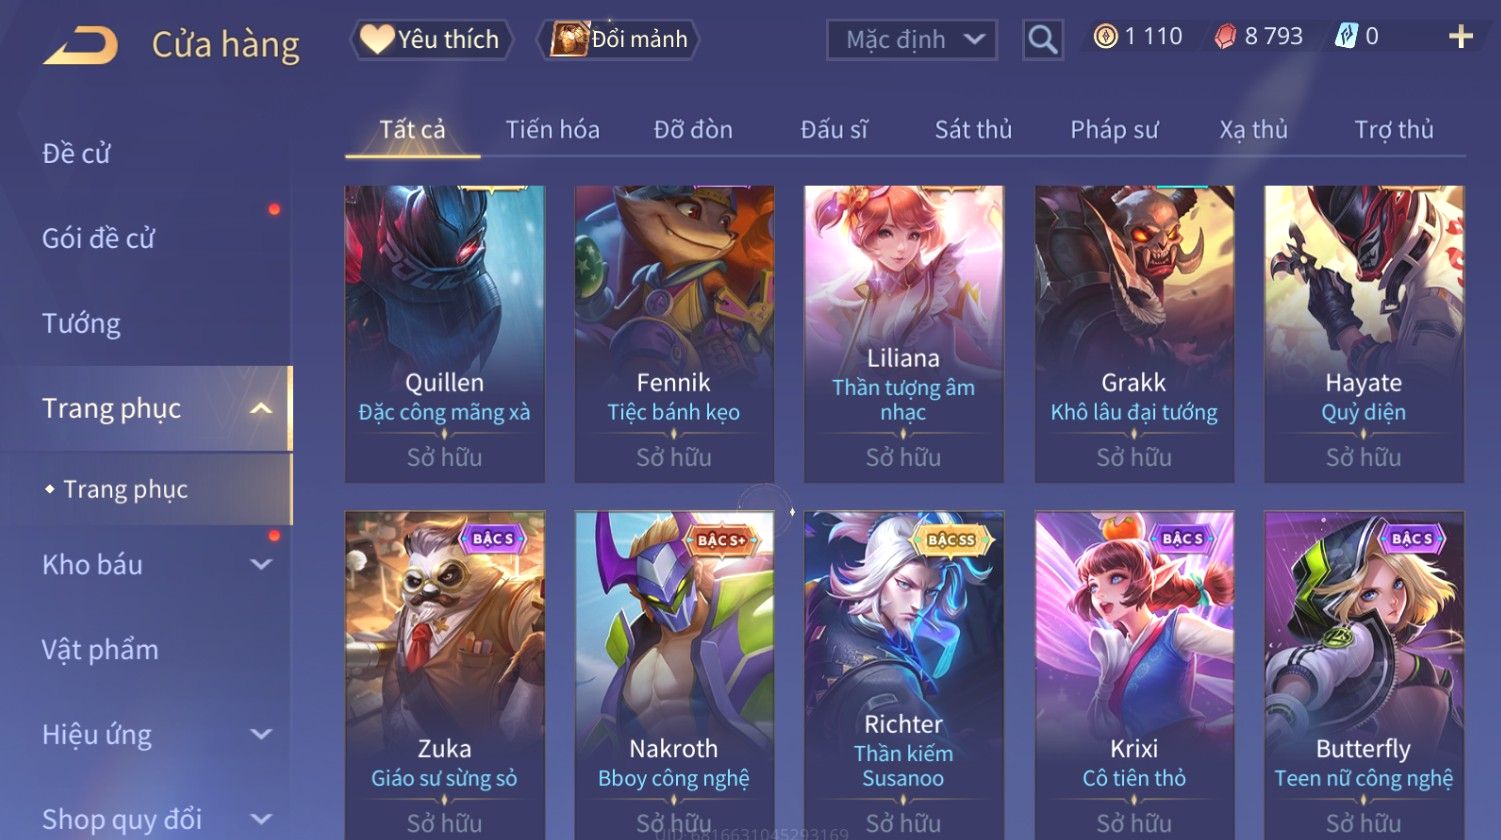The image size is (1501, 840).
Task: Switch to the Pháp sư tab
Action: (x=1114, y=130)
